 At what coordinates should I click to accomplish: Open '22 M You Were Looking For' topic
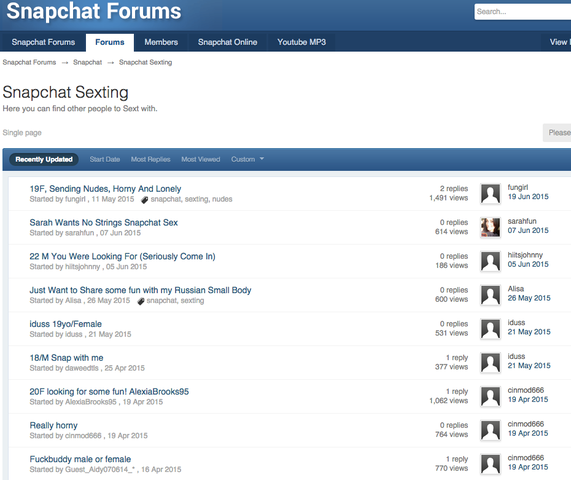click(122, 256)
